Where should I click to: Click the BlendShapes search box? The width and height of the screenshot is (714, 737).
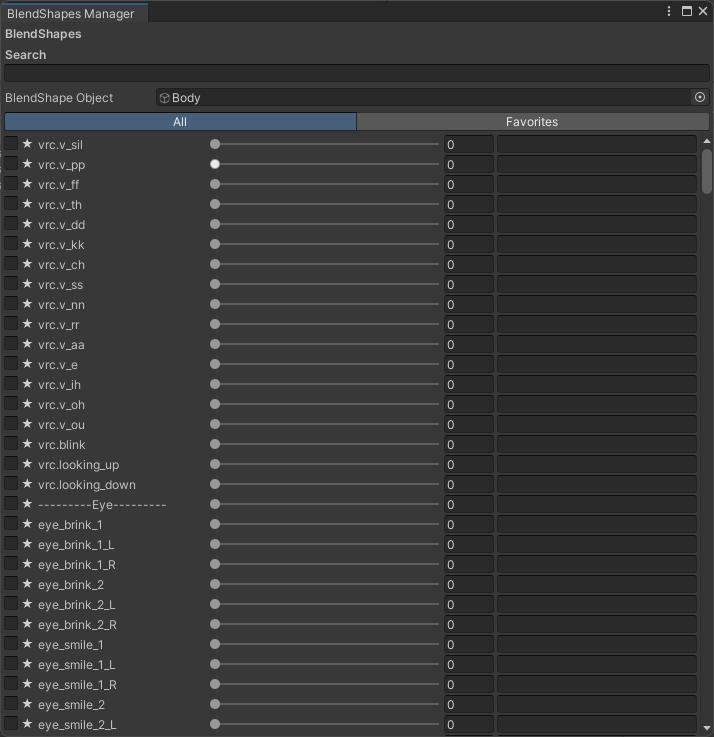pyautogui.click(x=356, y=74)
